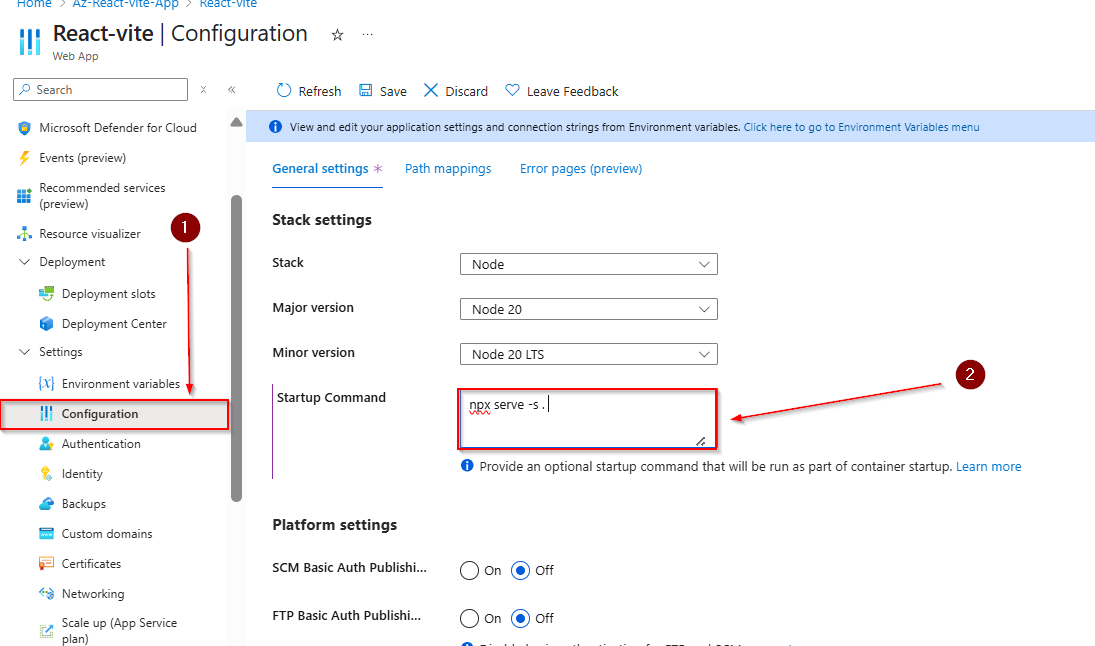
Task: Collapse the sidebar menu with double chevron
Action: click(x=232, y=89)
